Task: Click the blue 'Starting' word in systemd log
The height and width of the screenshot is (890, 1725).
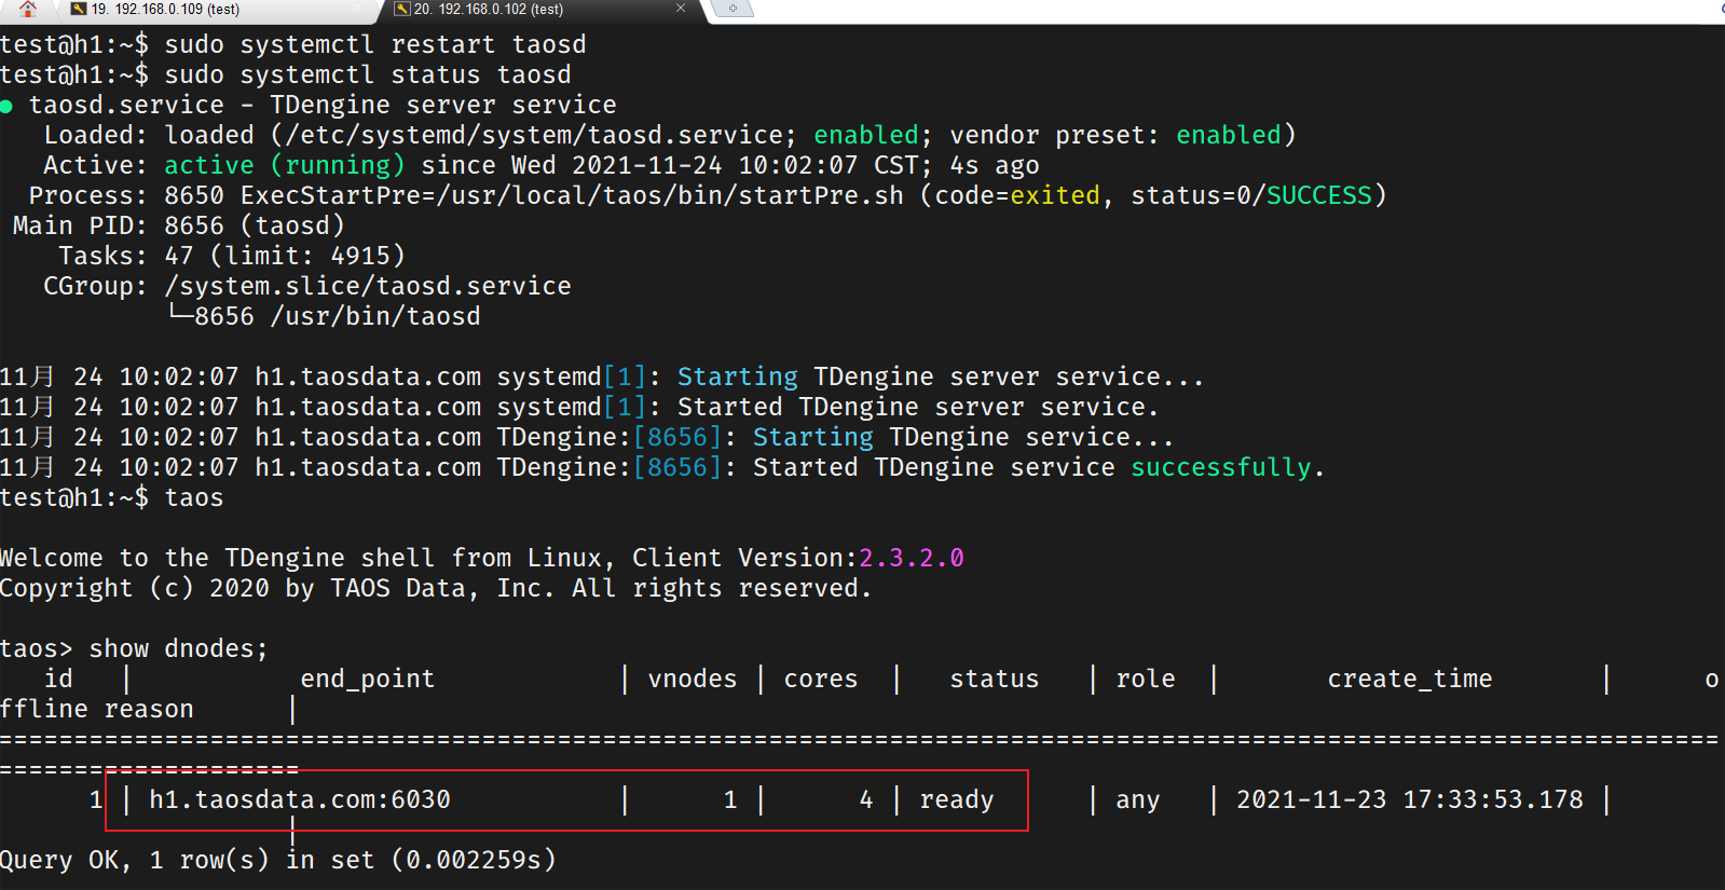Action: click(737, 377)
